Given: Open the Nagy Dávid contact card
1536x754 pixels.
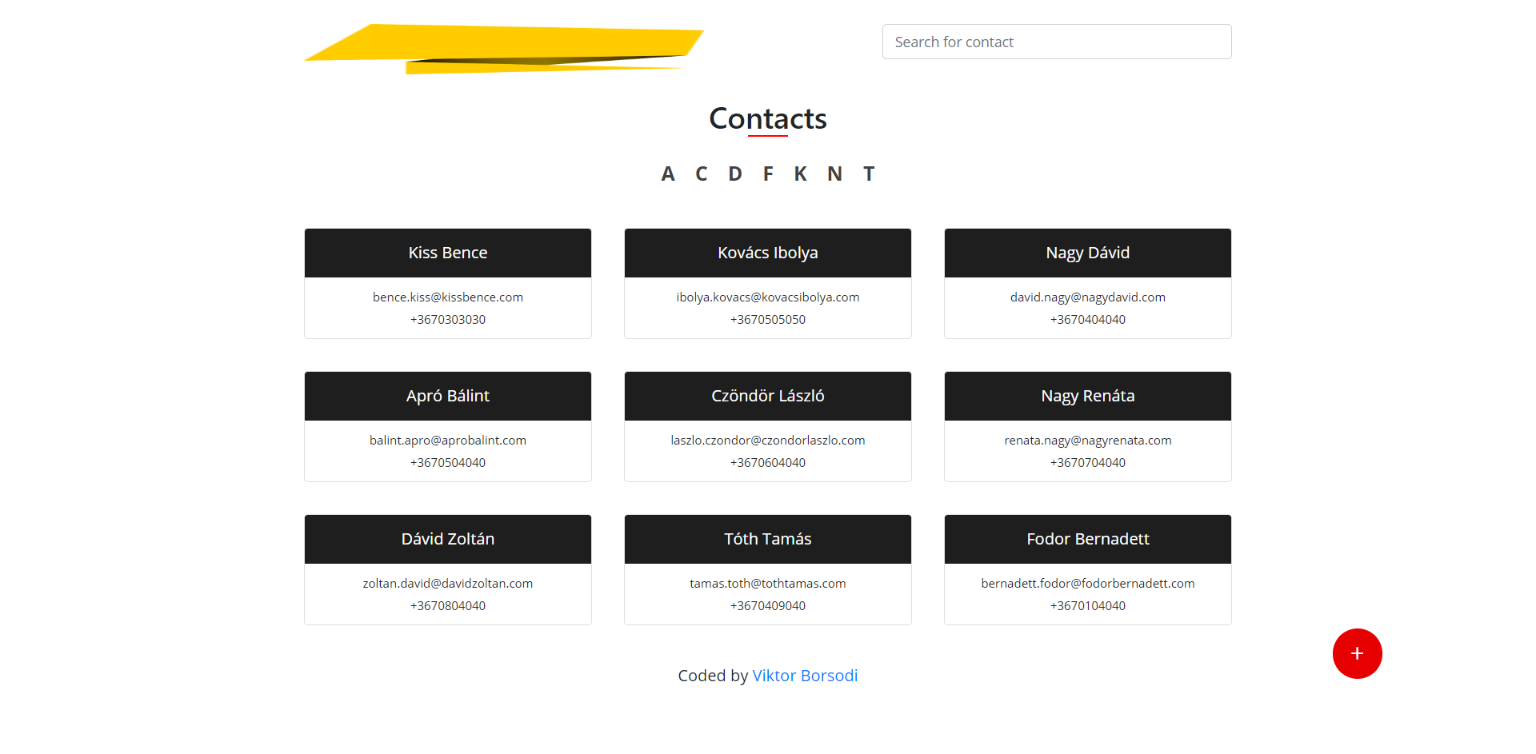Looking at the screenshot, I should [x=1088, y=283].
